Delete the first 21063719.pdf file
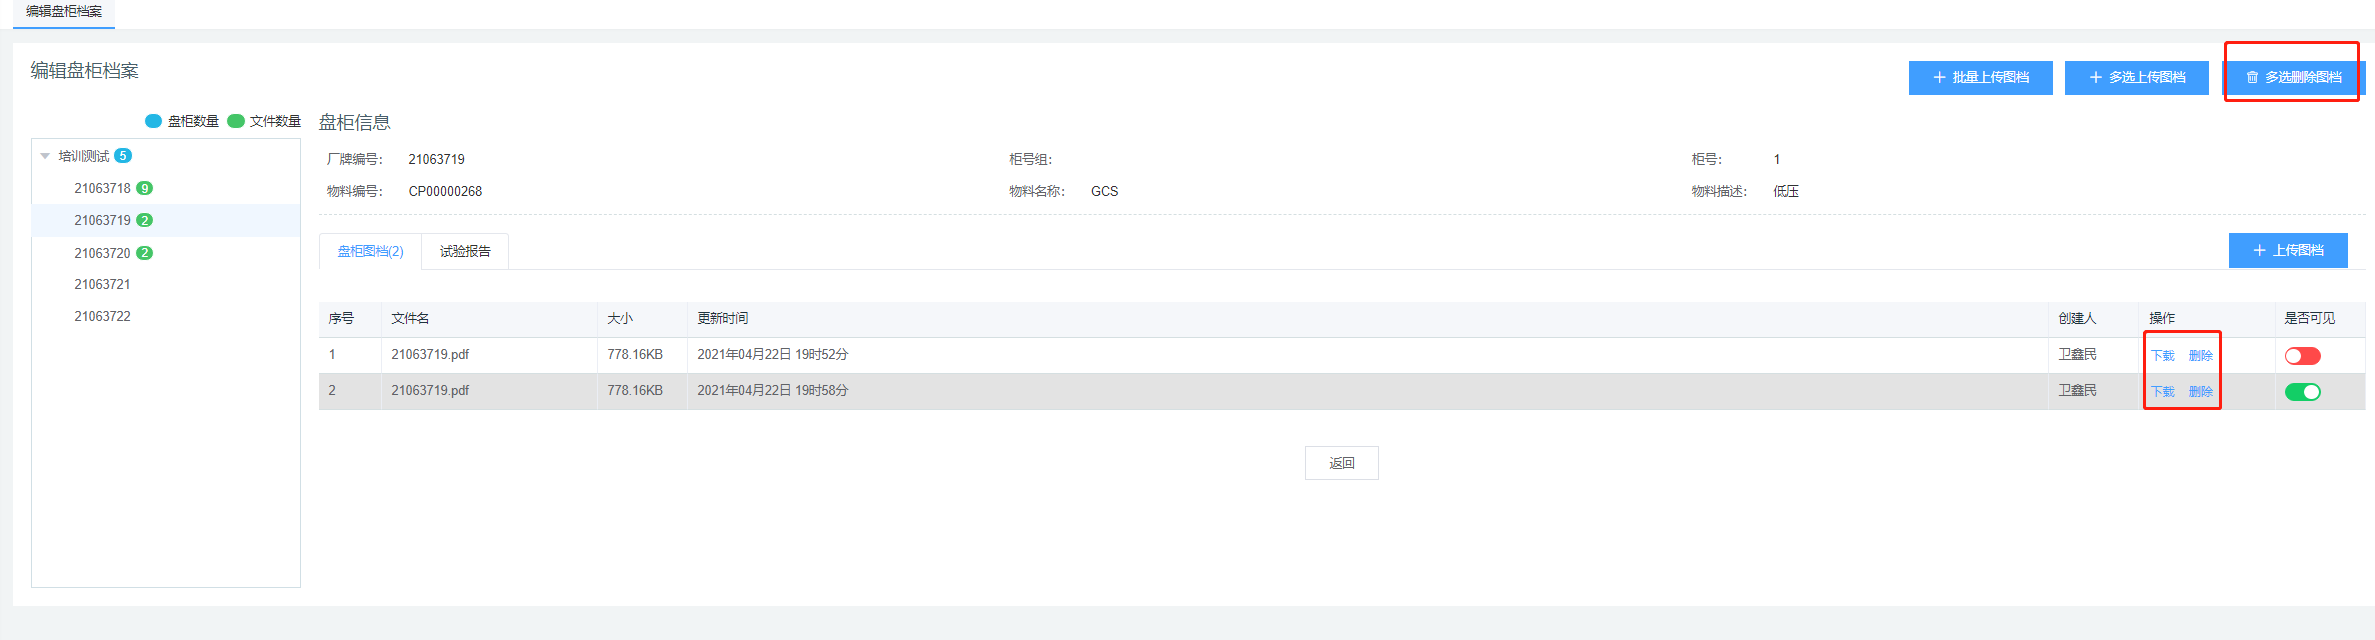The width and height of the screenshot is (2375, 640). click(x=2200, y=356)
